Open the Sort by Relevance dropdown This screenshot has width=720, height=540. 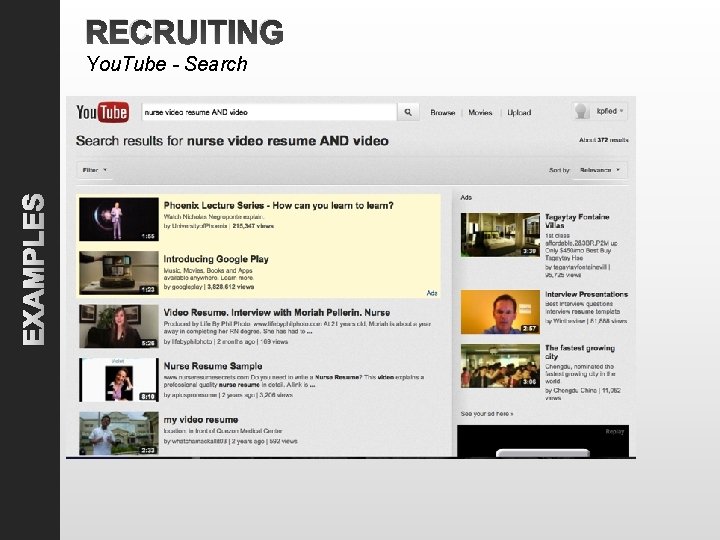click(599, 170)
